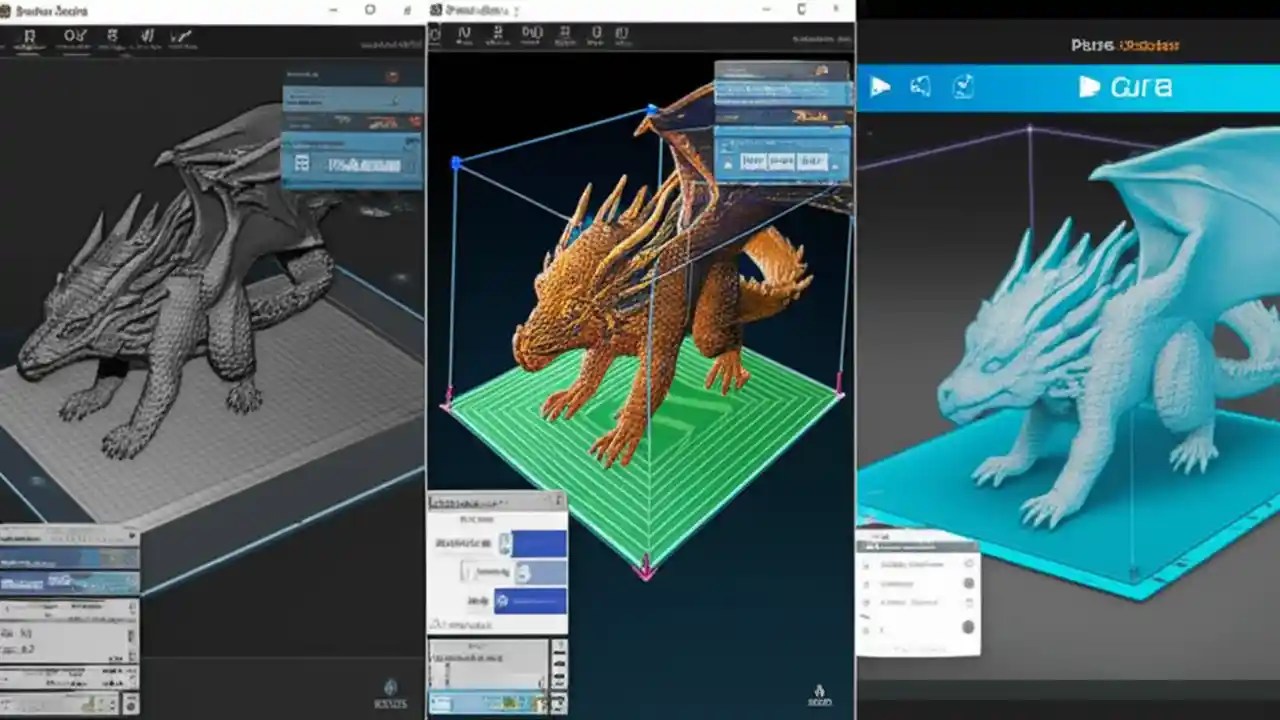Toggle the top switch in the right settings panel

pyautogui.click(x=969, y=564)
